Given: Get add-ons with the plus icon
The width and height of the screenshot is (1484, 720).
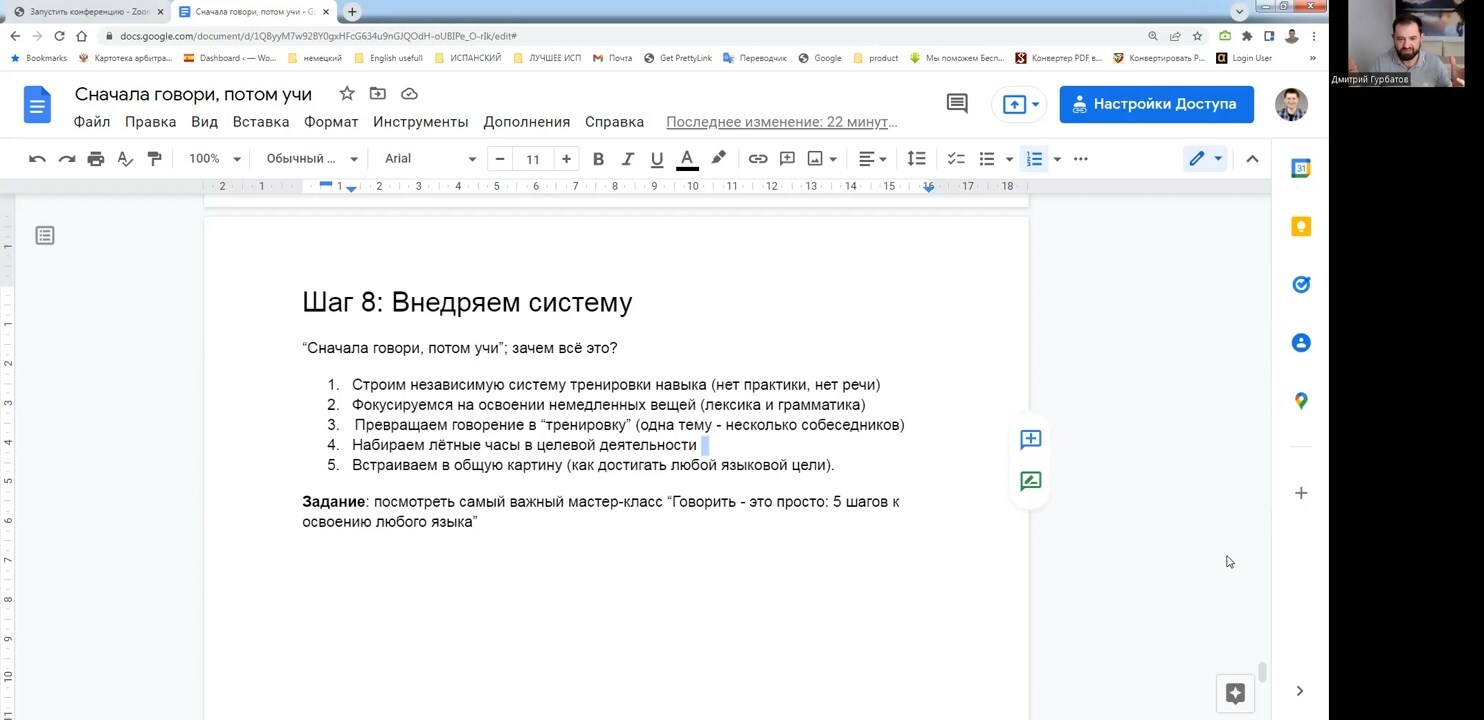Looking at the screenshot, I should [x=1301, y=493].
